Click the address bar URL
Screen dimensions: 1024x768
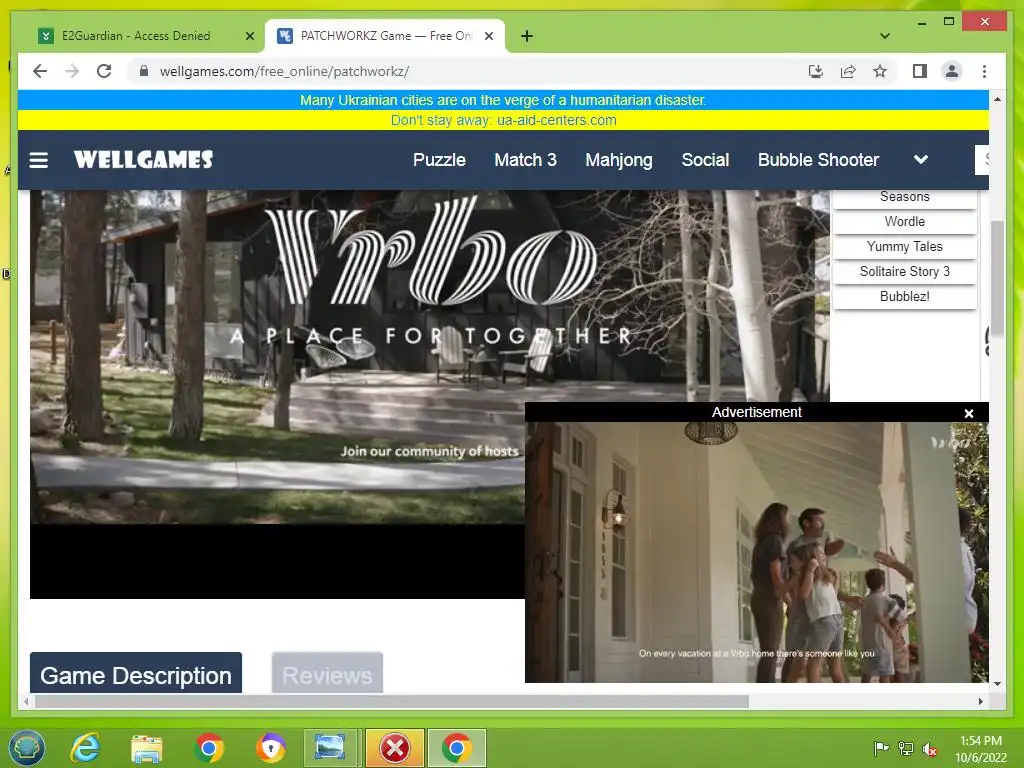tap(284, 71)
